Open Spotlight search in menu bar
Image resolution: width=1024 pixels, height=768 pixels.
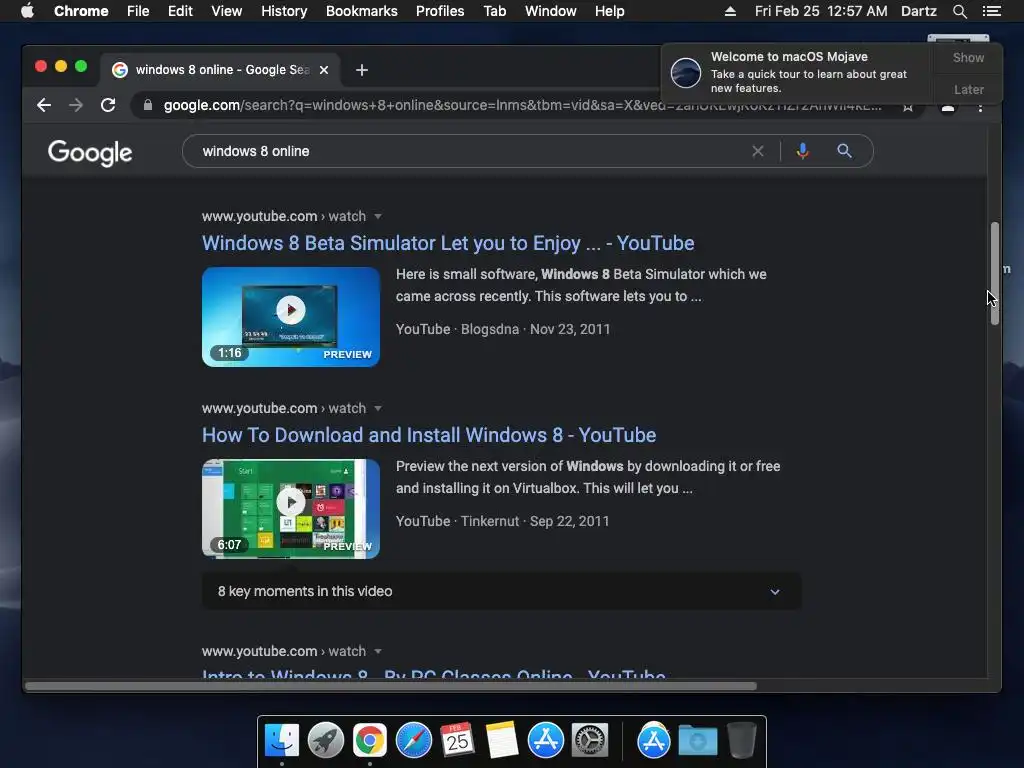959,11
